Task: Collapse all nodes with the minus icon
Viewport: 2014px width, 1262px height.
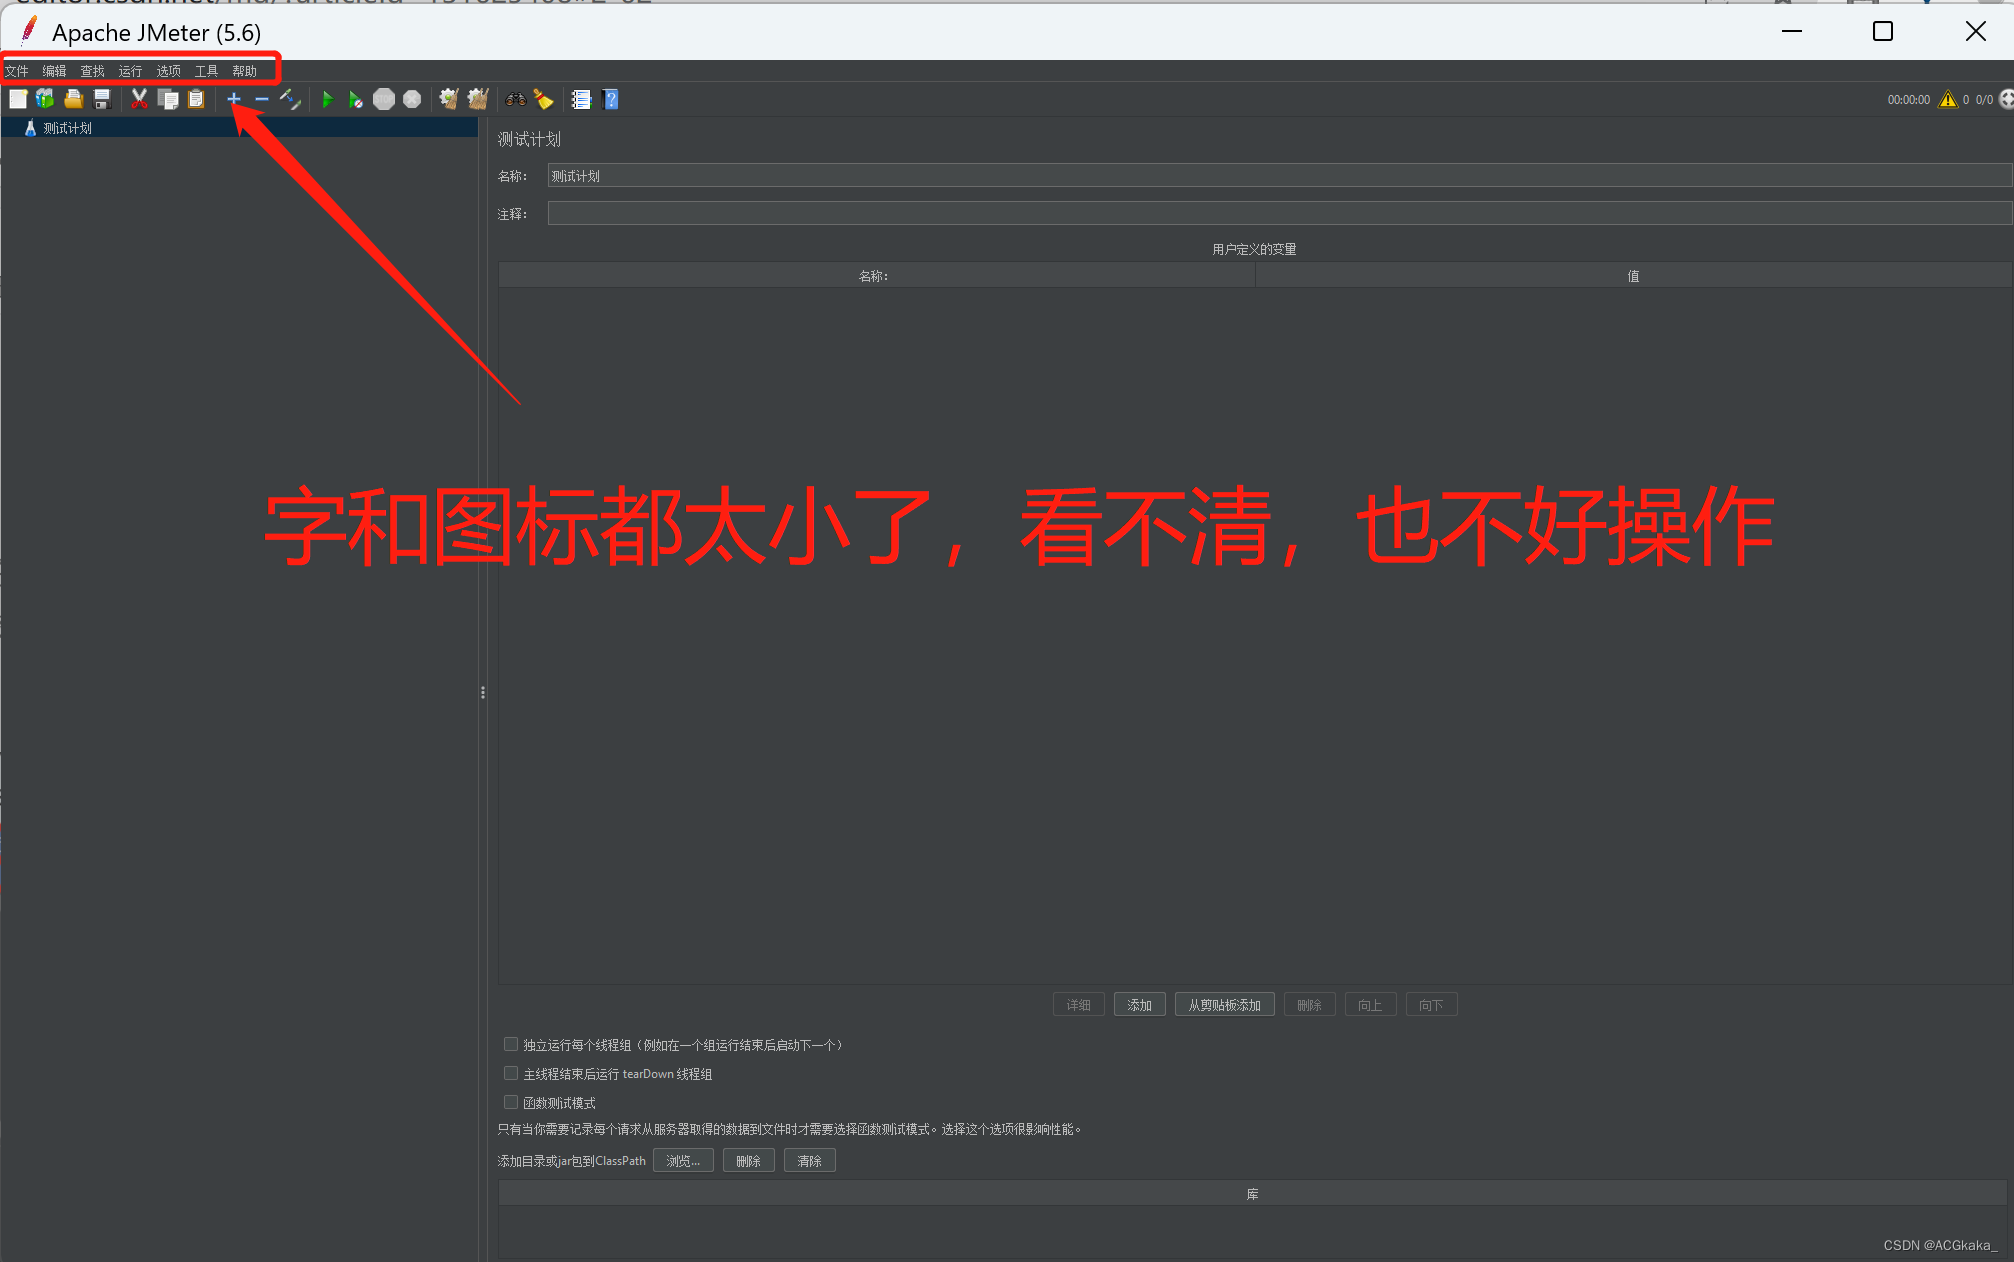Action: [x=262, y=99]
